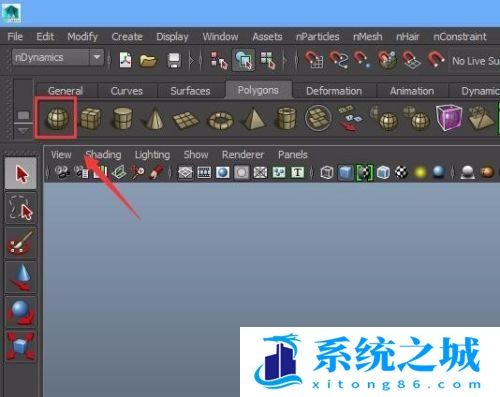Toggle snap to points magnet
Viewport: 500px width, 397px height.
tap(362, 59)
